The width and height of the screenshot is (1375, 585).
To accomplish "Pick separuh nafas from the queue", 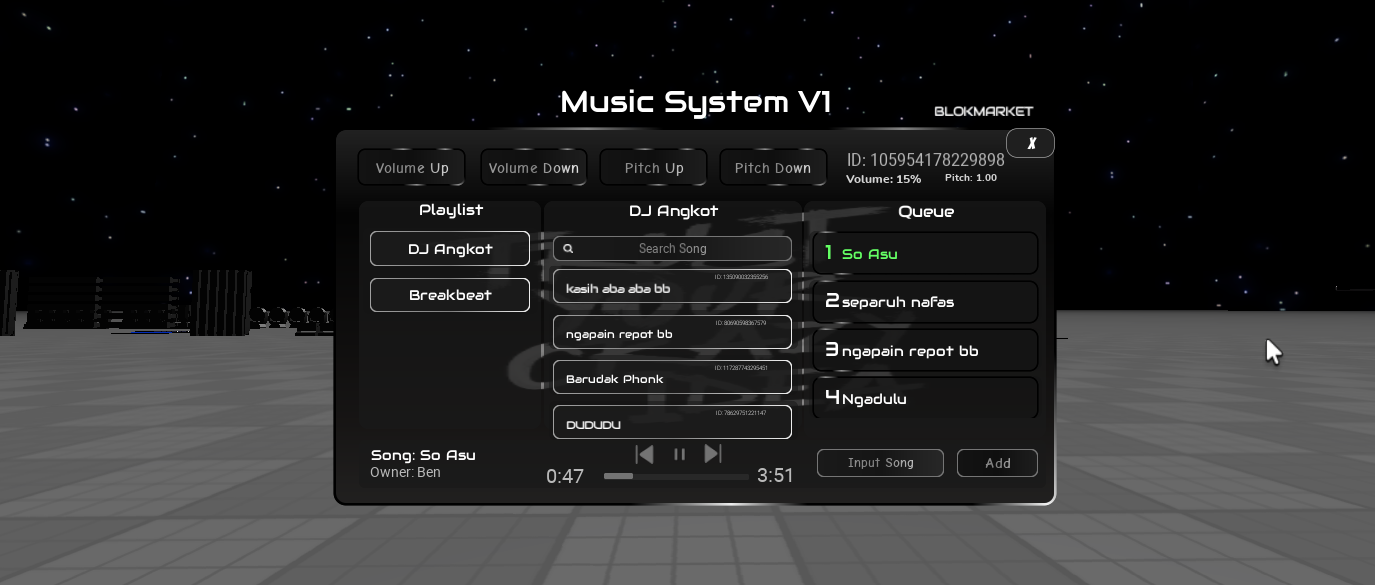I will tap(925, 301).
